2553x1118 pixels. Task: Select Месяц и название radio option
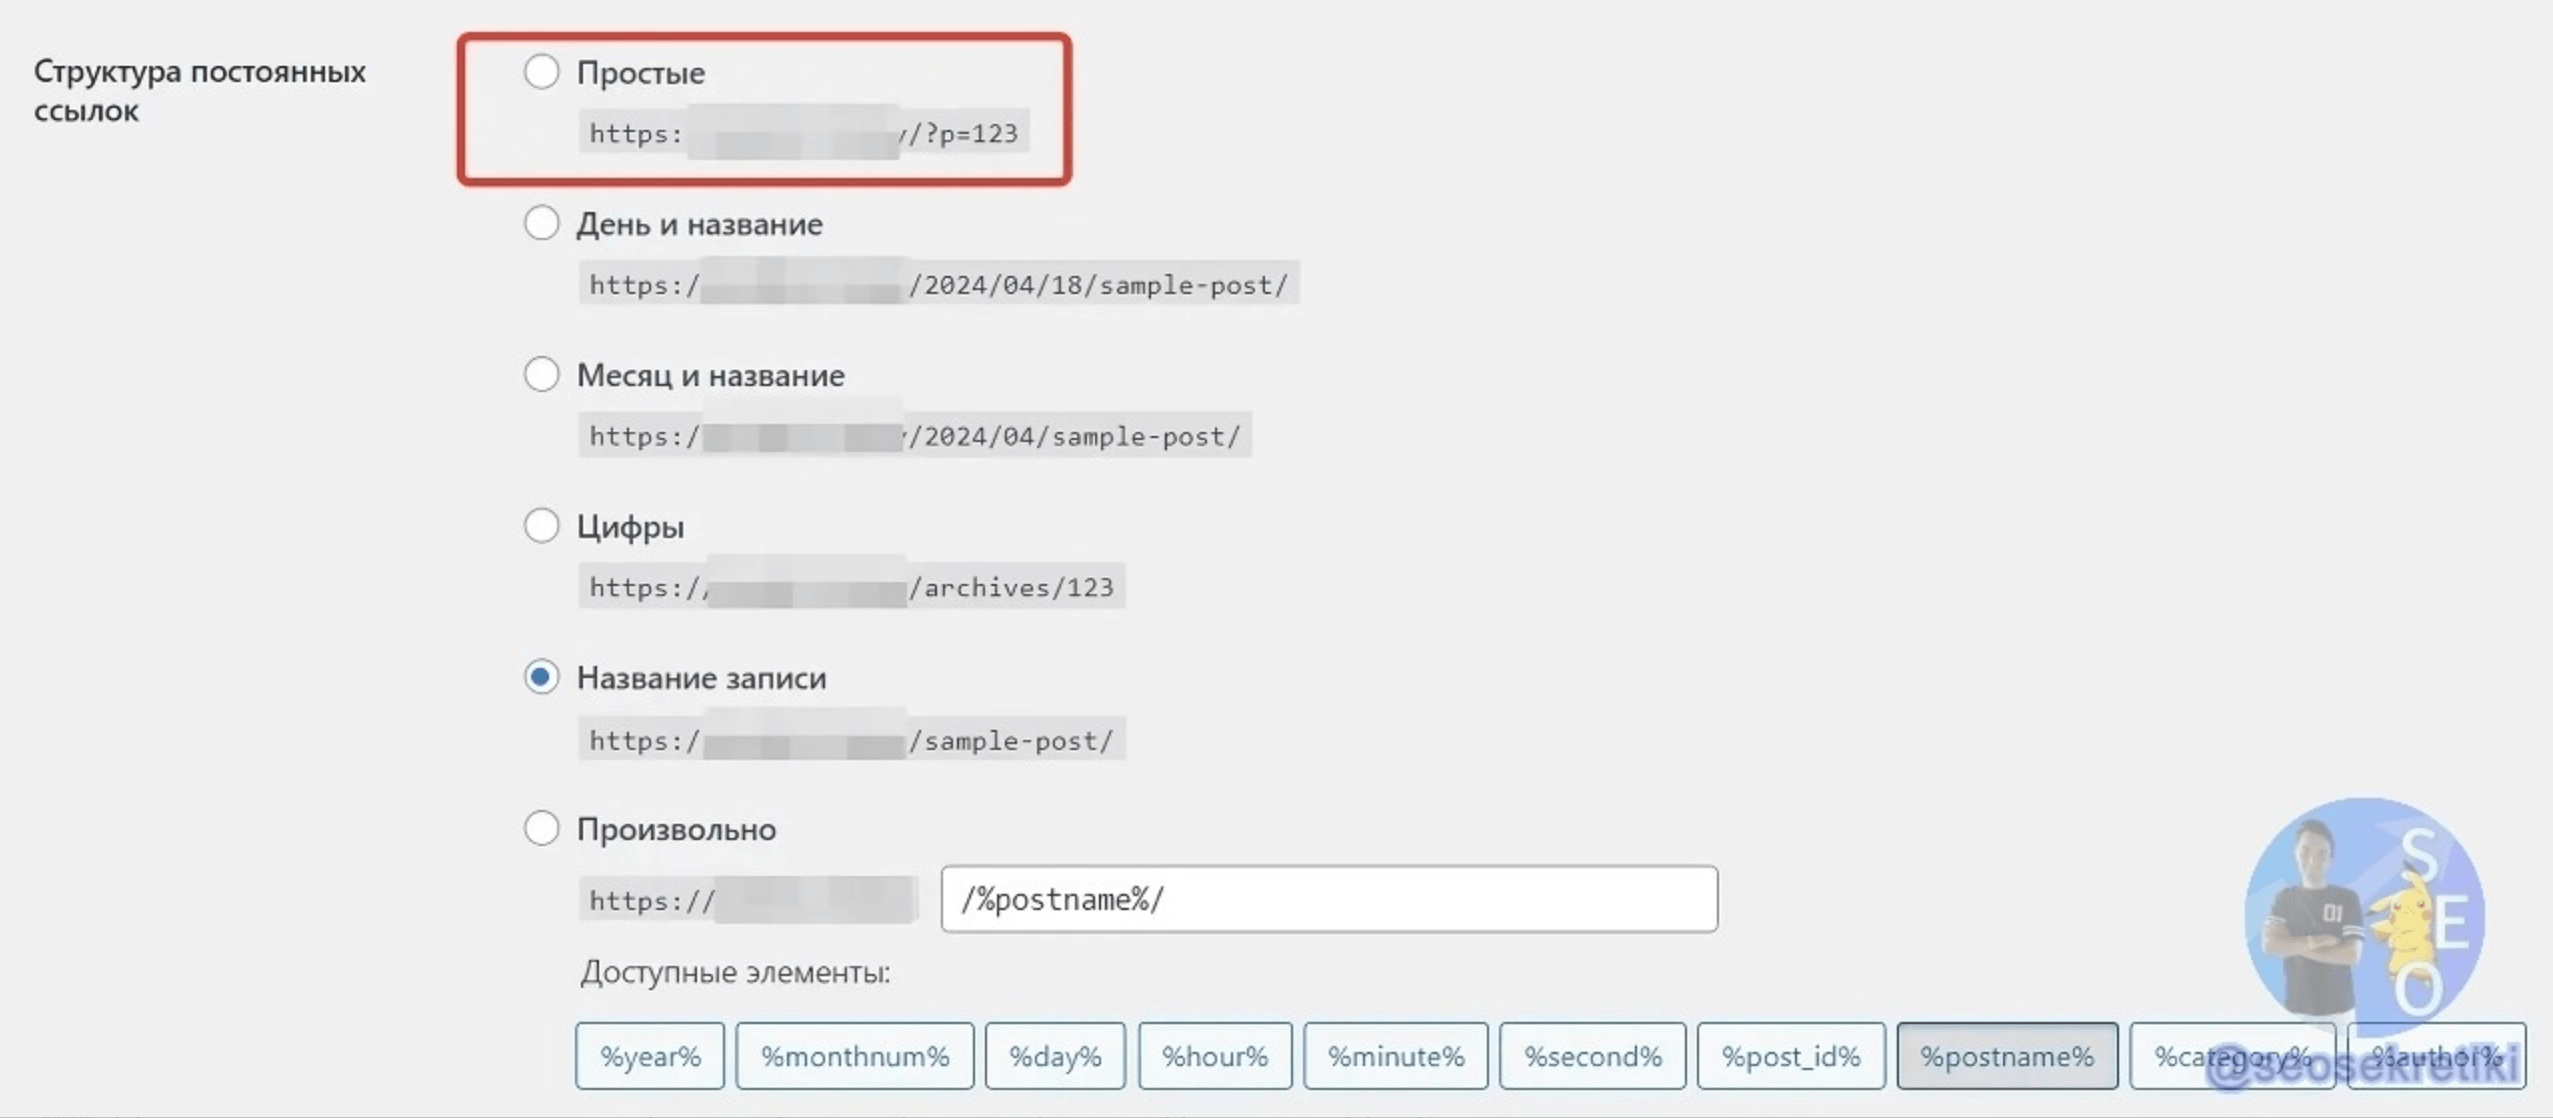pos(541,375)
